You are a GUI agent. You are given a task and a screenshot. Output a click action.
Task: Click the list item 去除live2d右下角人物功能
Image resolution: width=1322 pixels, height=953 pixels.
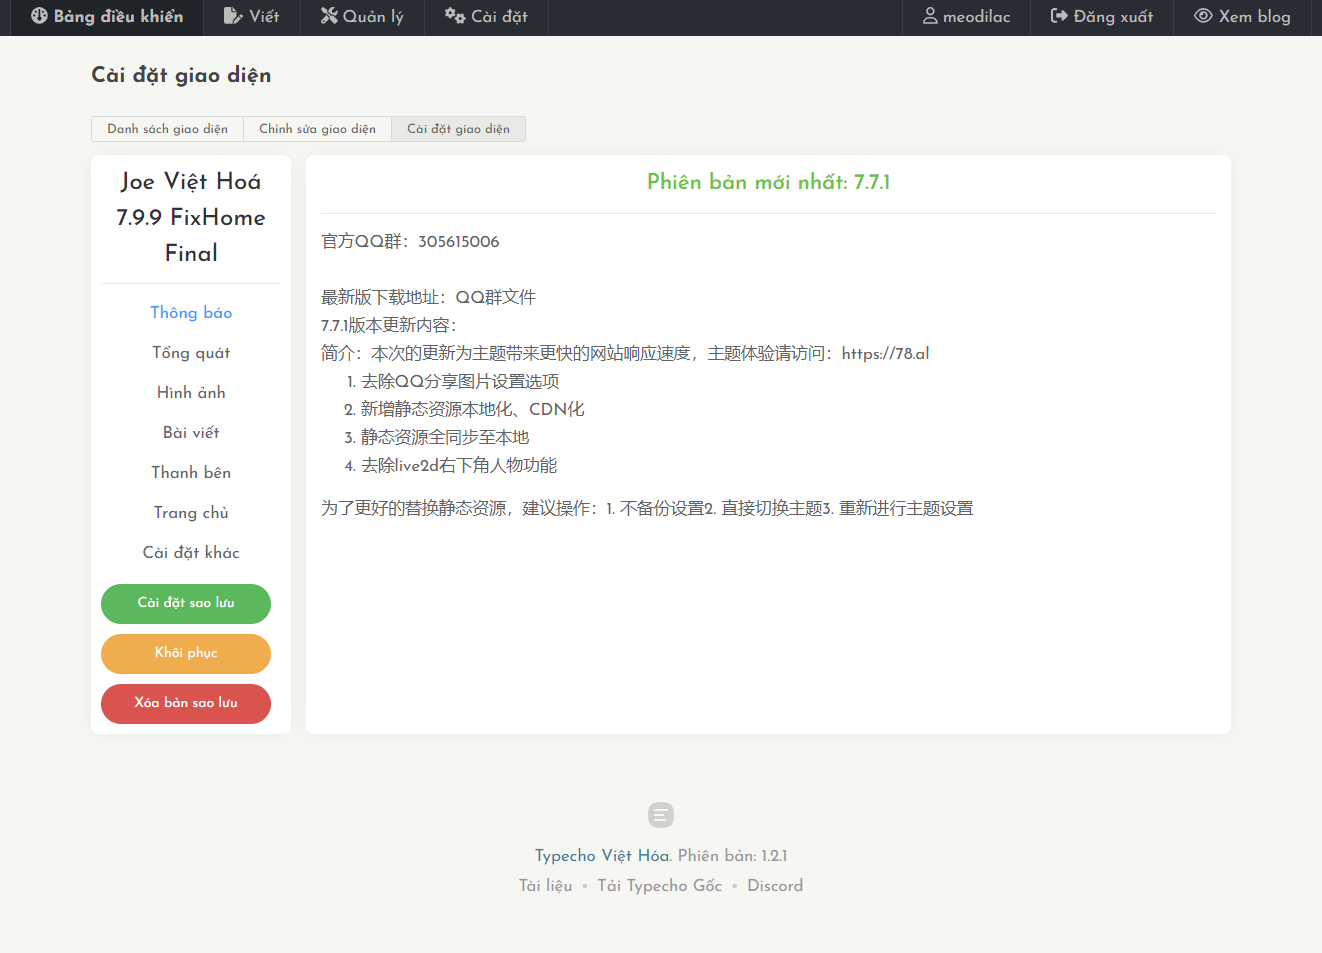point(459,466)
